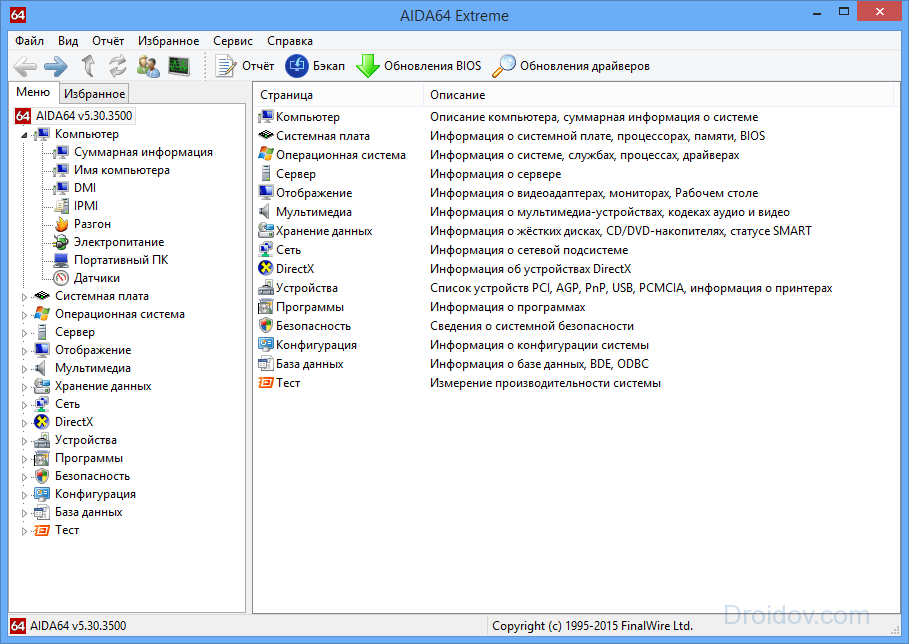
Task: Click 'Измерение производительности системы' description
Action: tap(546, 383)
